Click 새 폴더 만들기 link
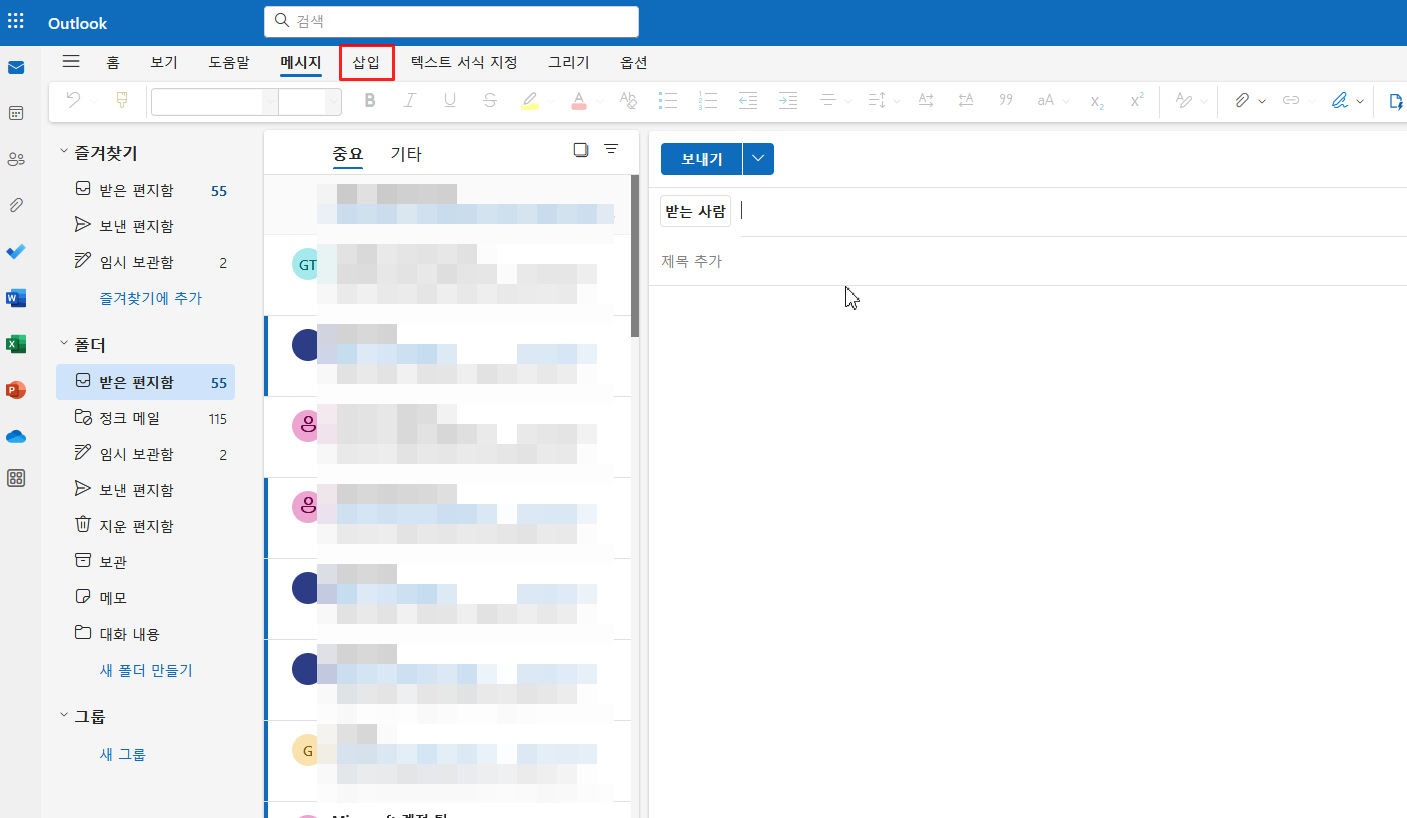1407x818 pixels. point(146,670)
